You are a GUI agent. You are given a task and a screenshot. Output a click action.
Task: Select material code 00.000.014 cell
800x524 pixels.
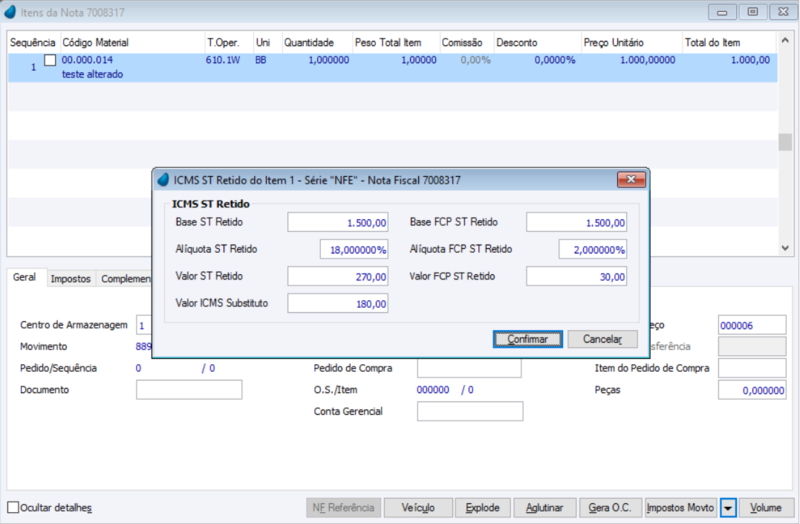coord(87,60)
